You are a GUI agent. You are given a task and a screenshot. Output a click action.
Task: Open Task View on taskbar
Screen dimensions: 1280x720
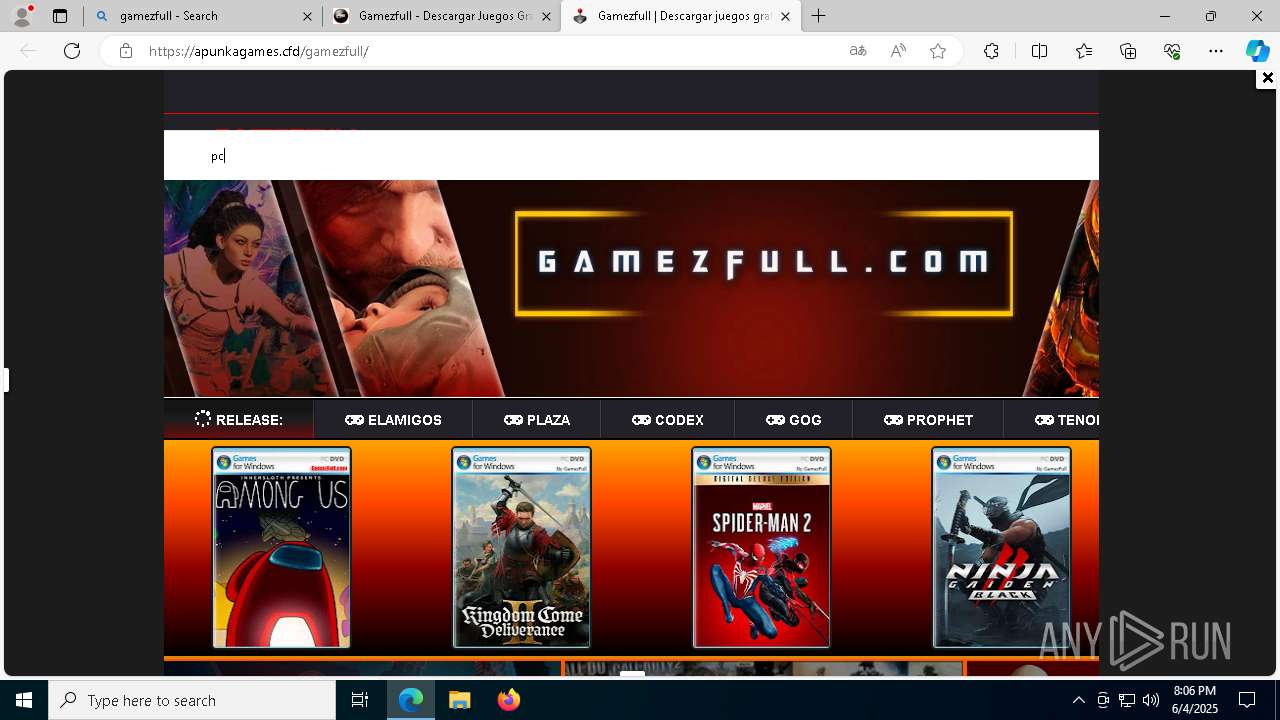coord(360,700)
